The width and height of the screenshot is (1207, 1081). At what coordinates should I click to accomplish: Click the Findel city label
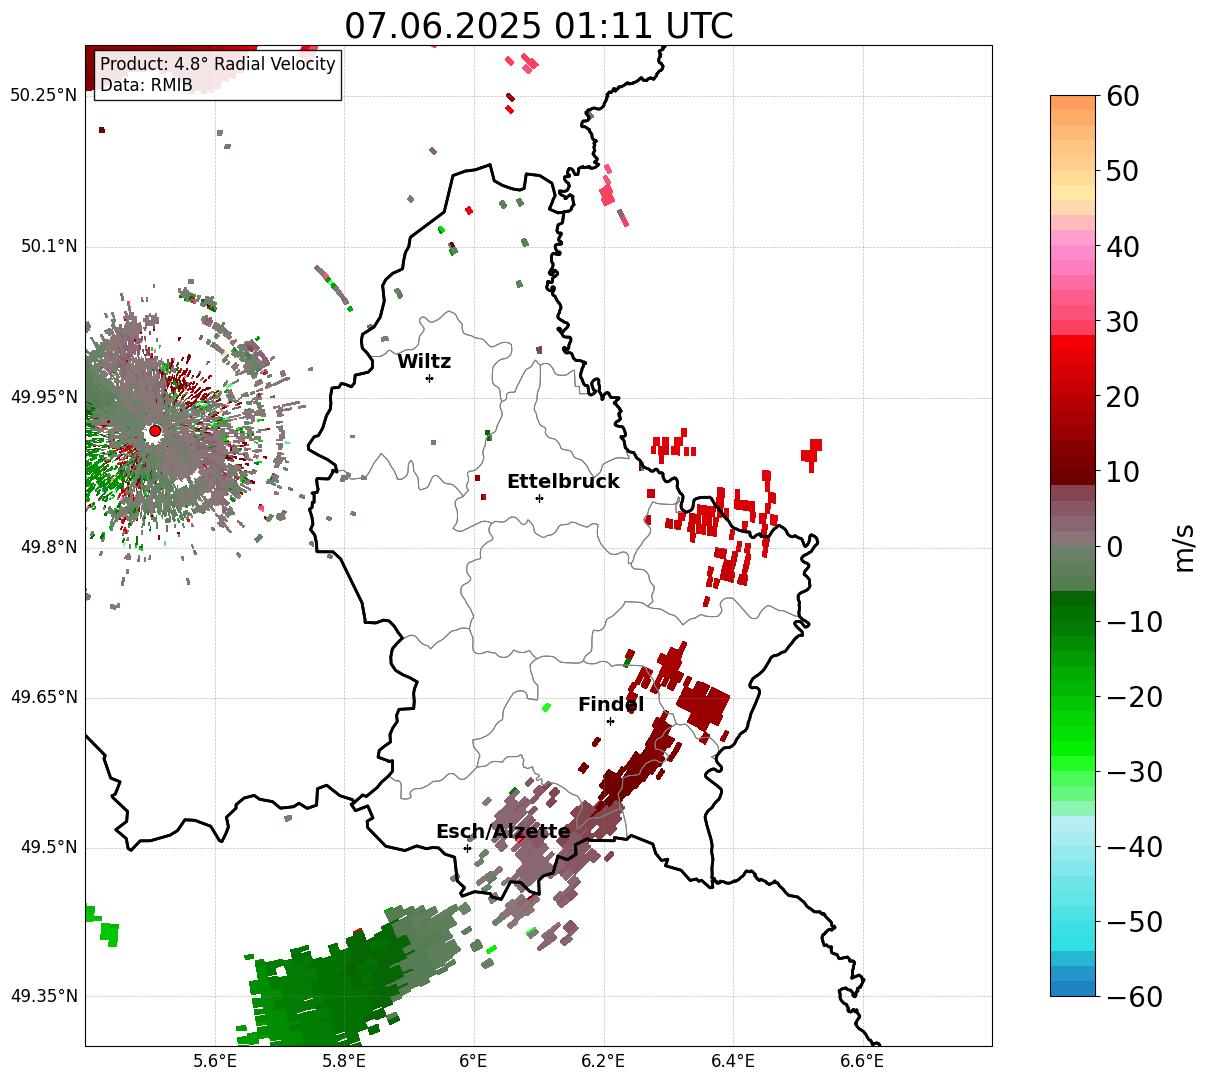[x=611, y=705]
